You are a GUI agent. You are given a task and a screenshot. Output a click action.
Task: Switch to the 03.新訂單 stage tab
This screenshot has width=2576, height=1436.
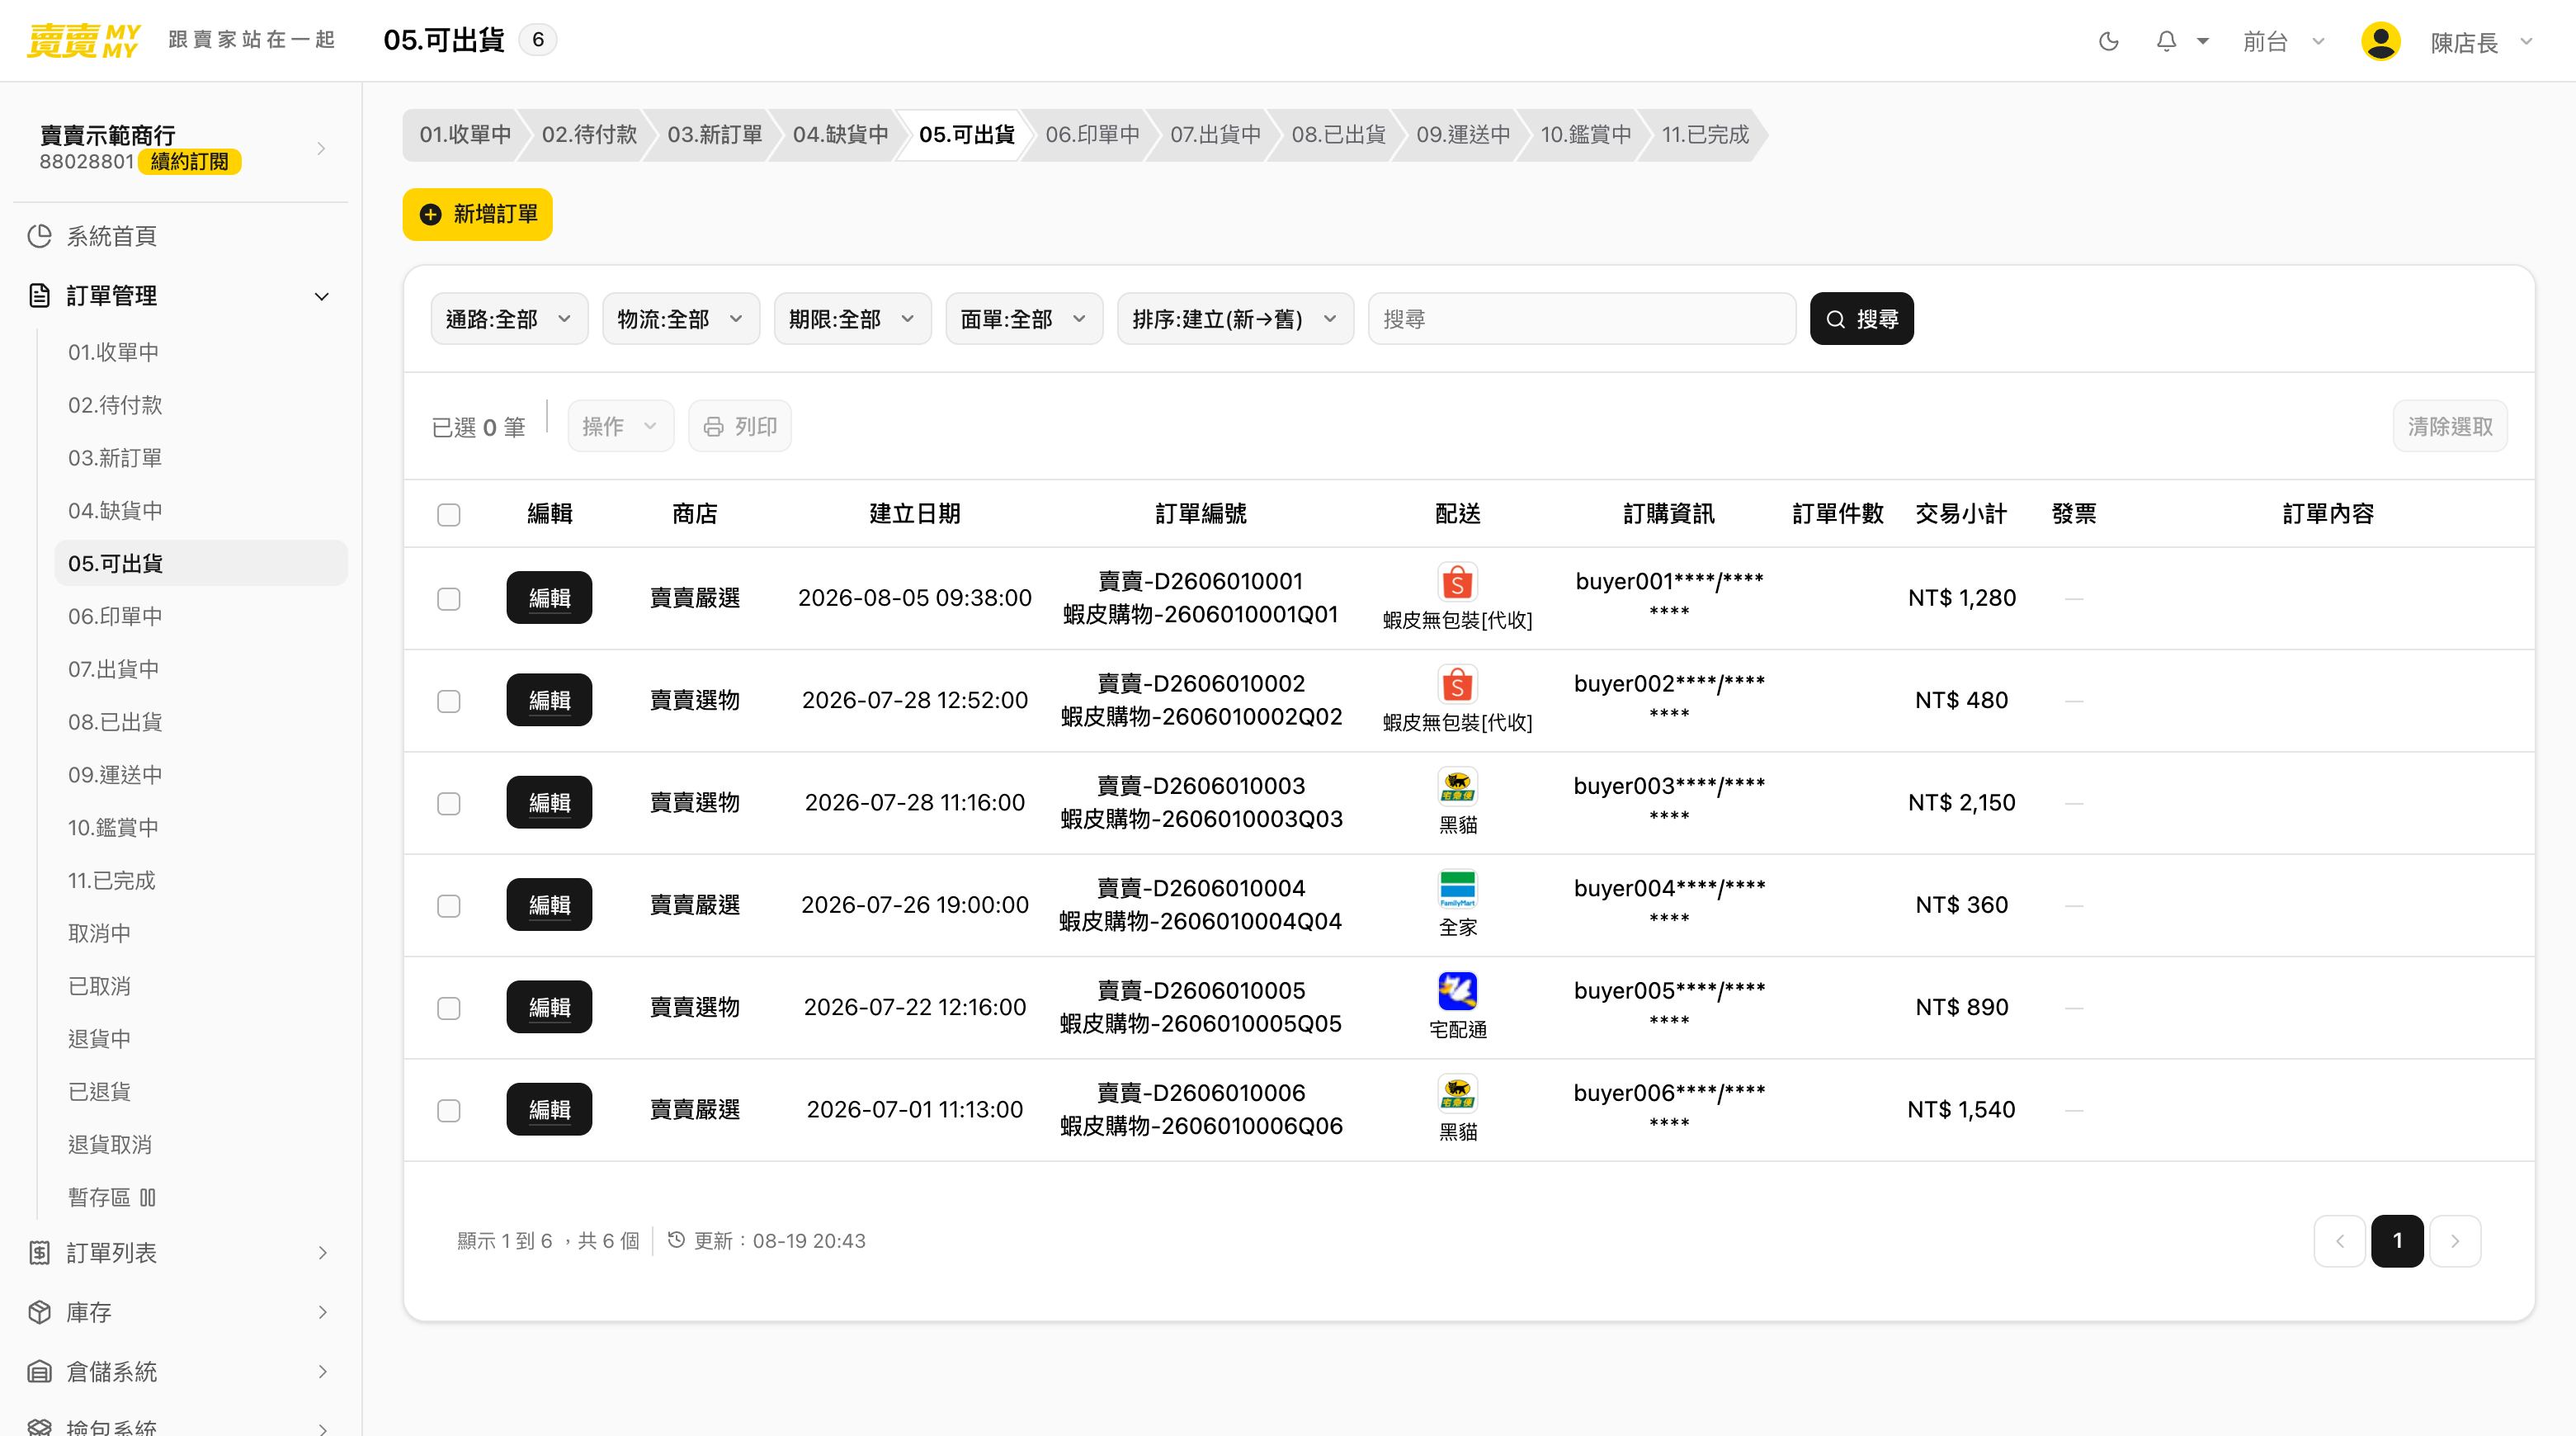[714, 135]
